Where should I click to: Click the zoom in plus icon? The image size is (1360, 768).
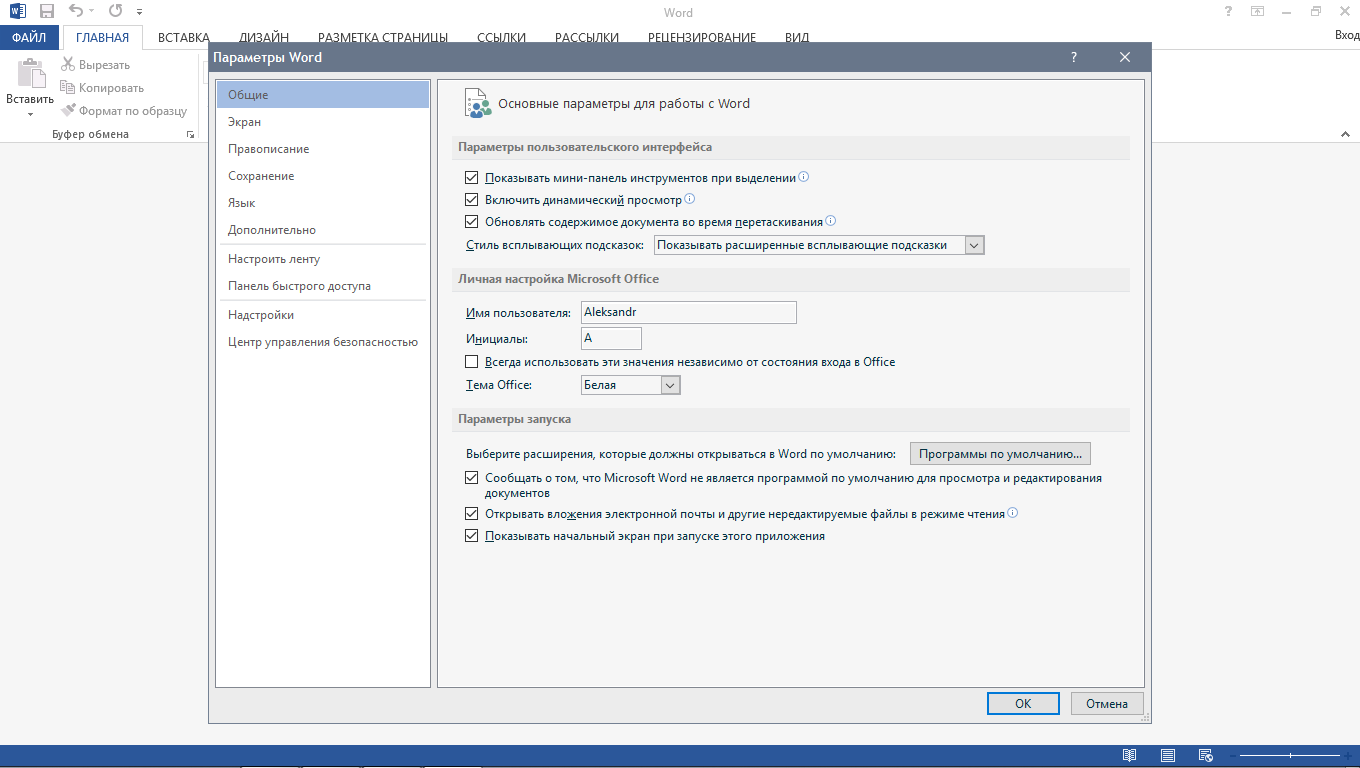pyautogui.click(x=1350, y=756)
